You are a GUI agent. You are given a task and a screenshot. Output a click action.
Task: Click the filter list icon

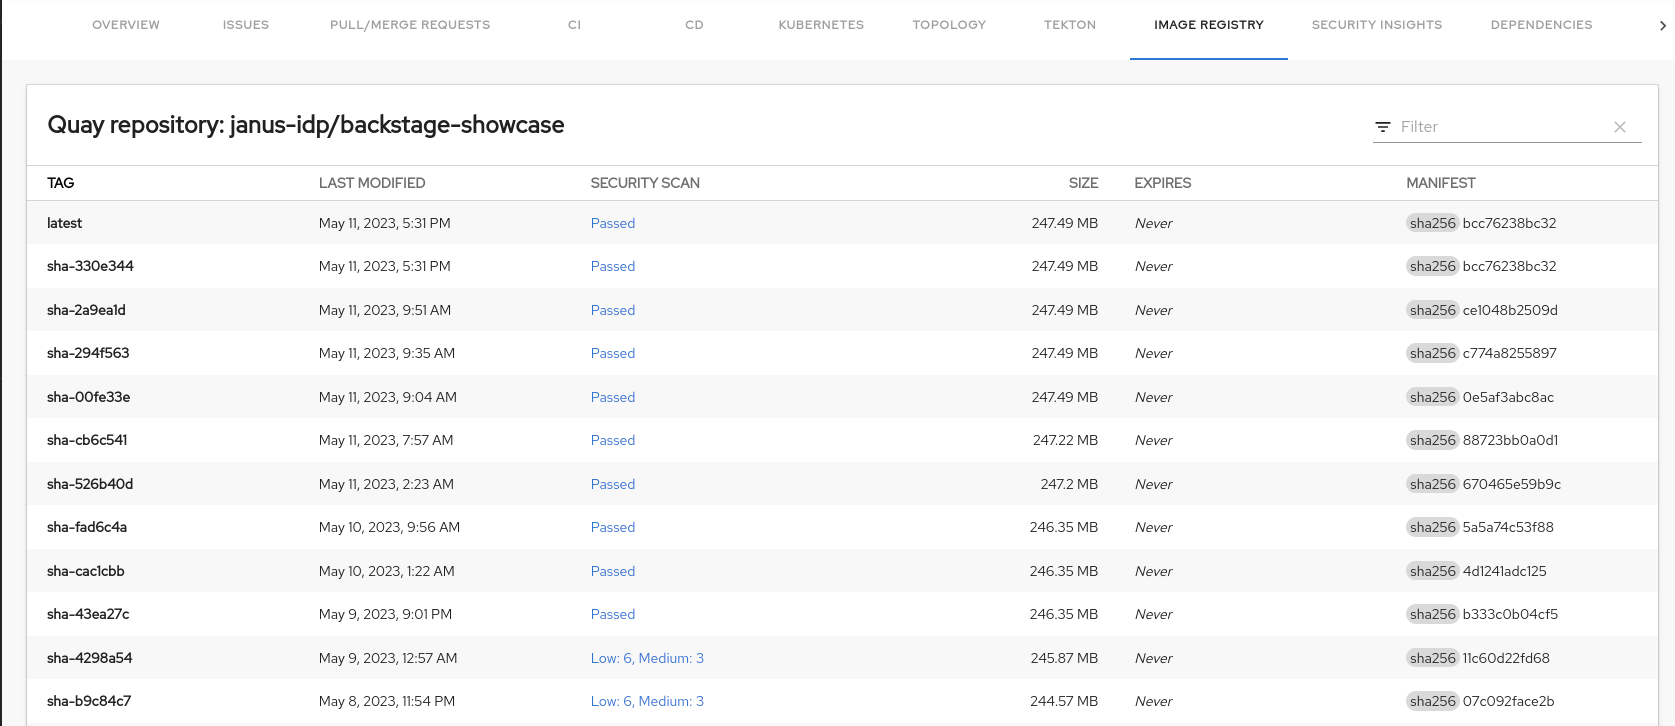(x=1382, y=127)
